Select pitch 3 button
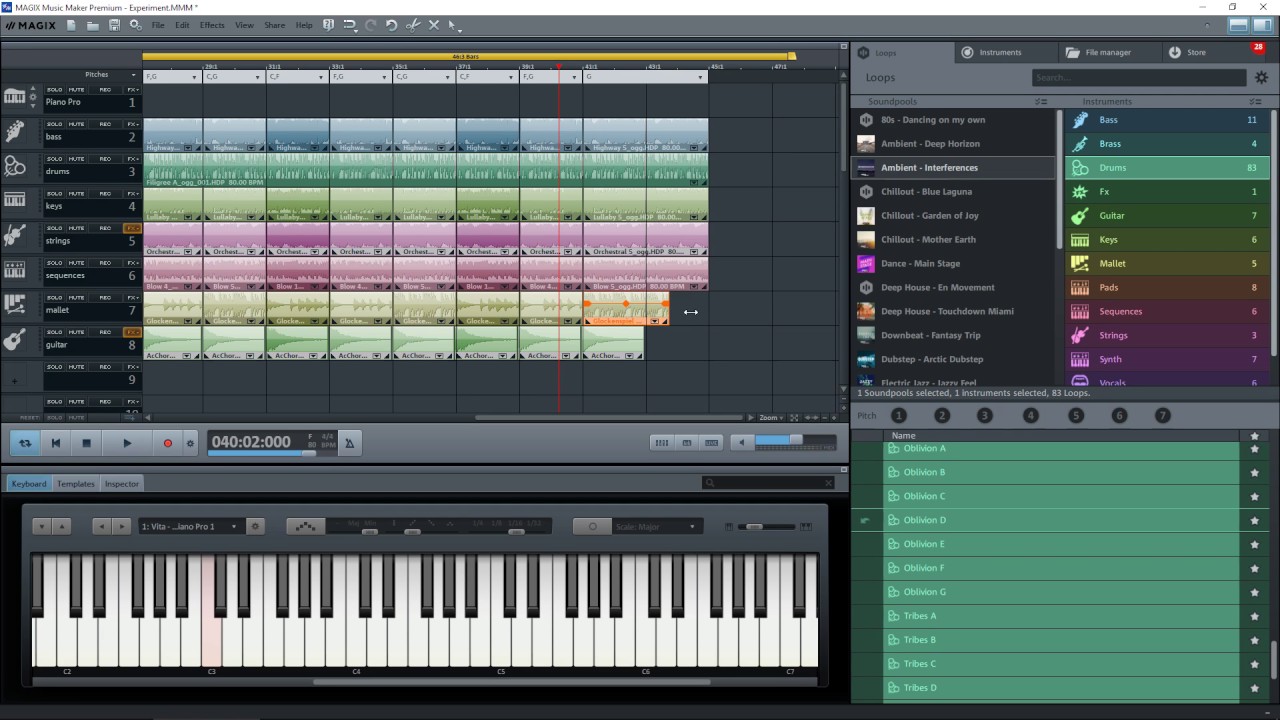 click(x=985, y=415)
